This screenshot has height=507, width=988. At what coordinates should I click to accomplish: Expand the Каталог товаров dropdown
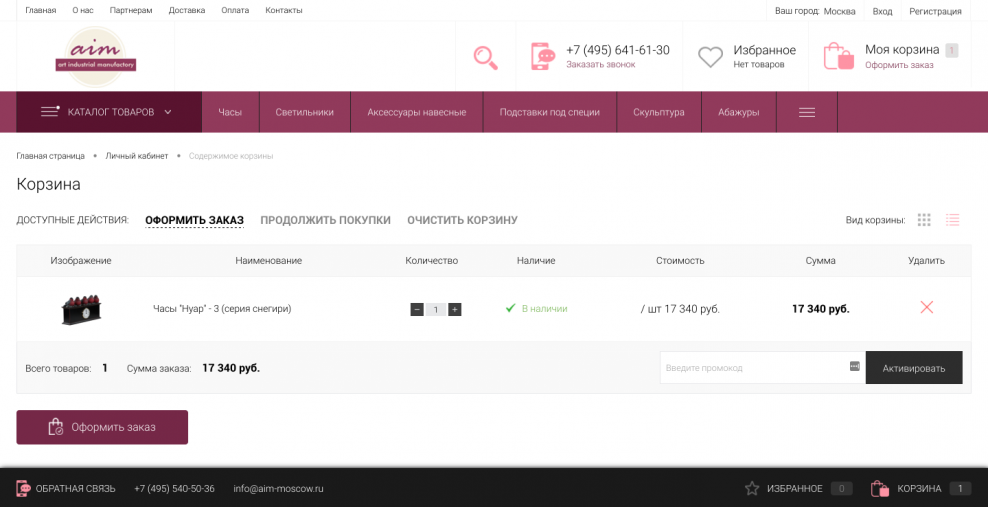click(108, 112)
